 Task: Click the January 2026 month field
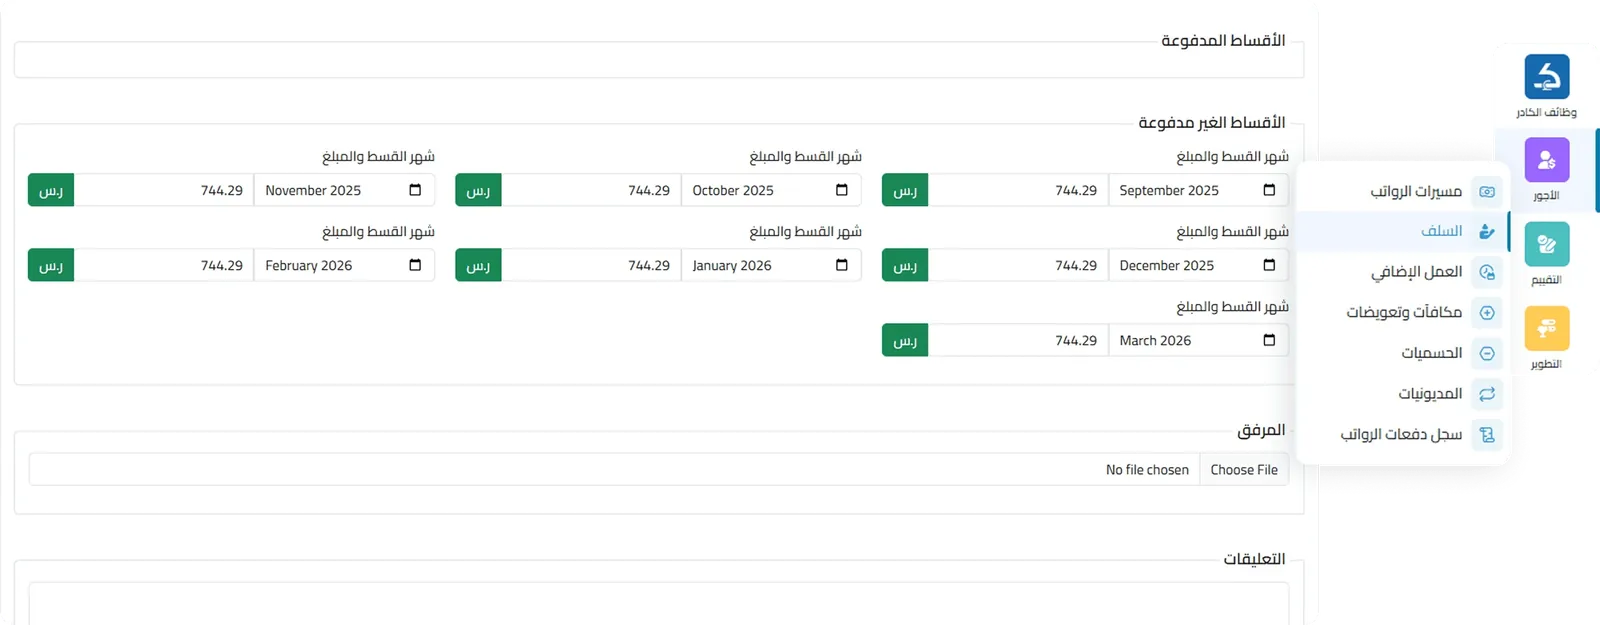(771, 265)
